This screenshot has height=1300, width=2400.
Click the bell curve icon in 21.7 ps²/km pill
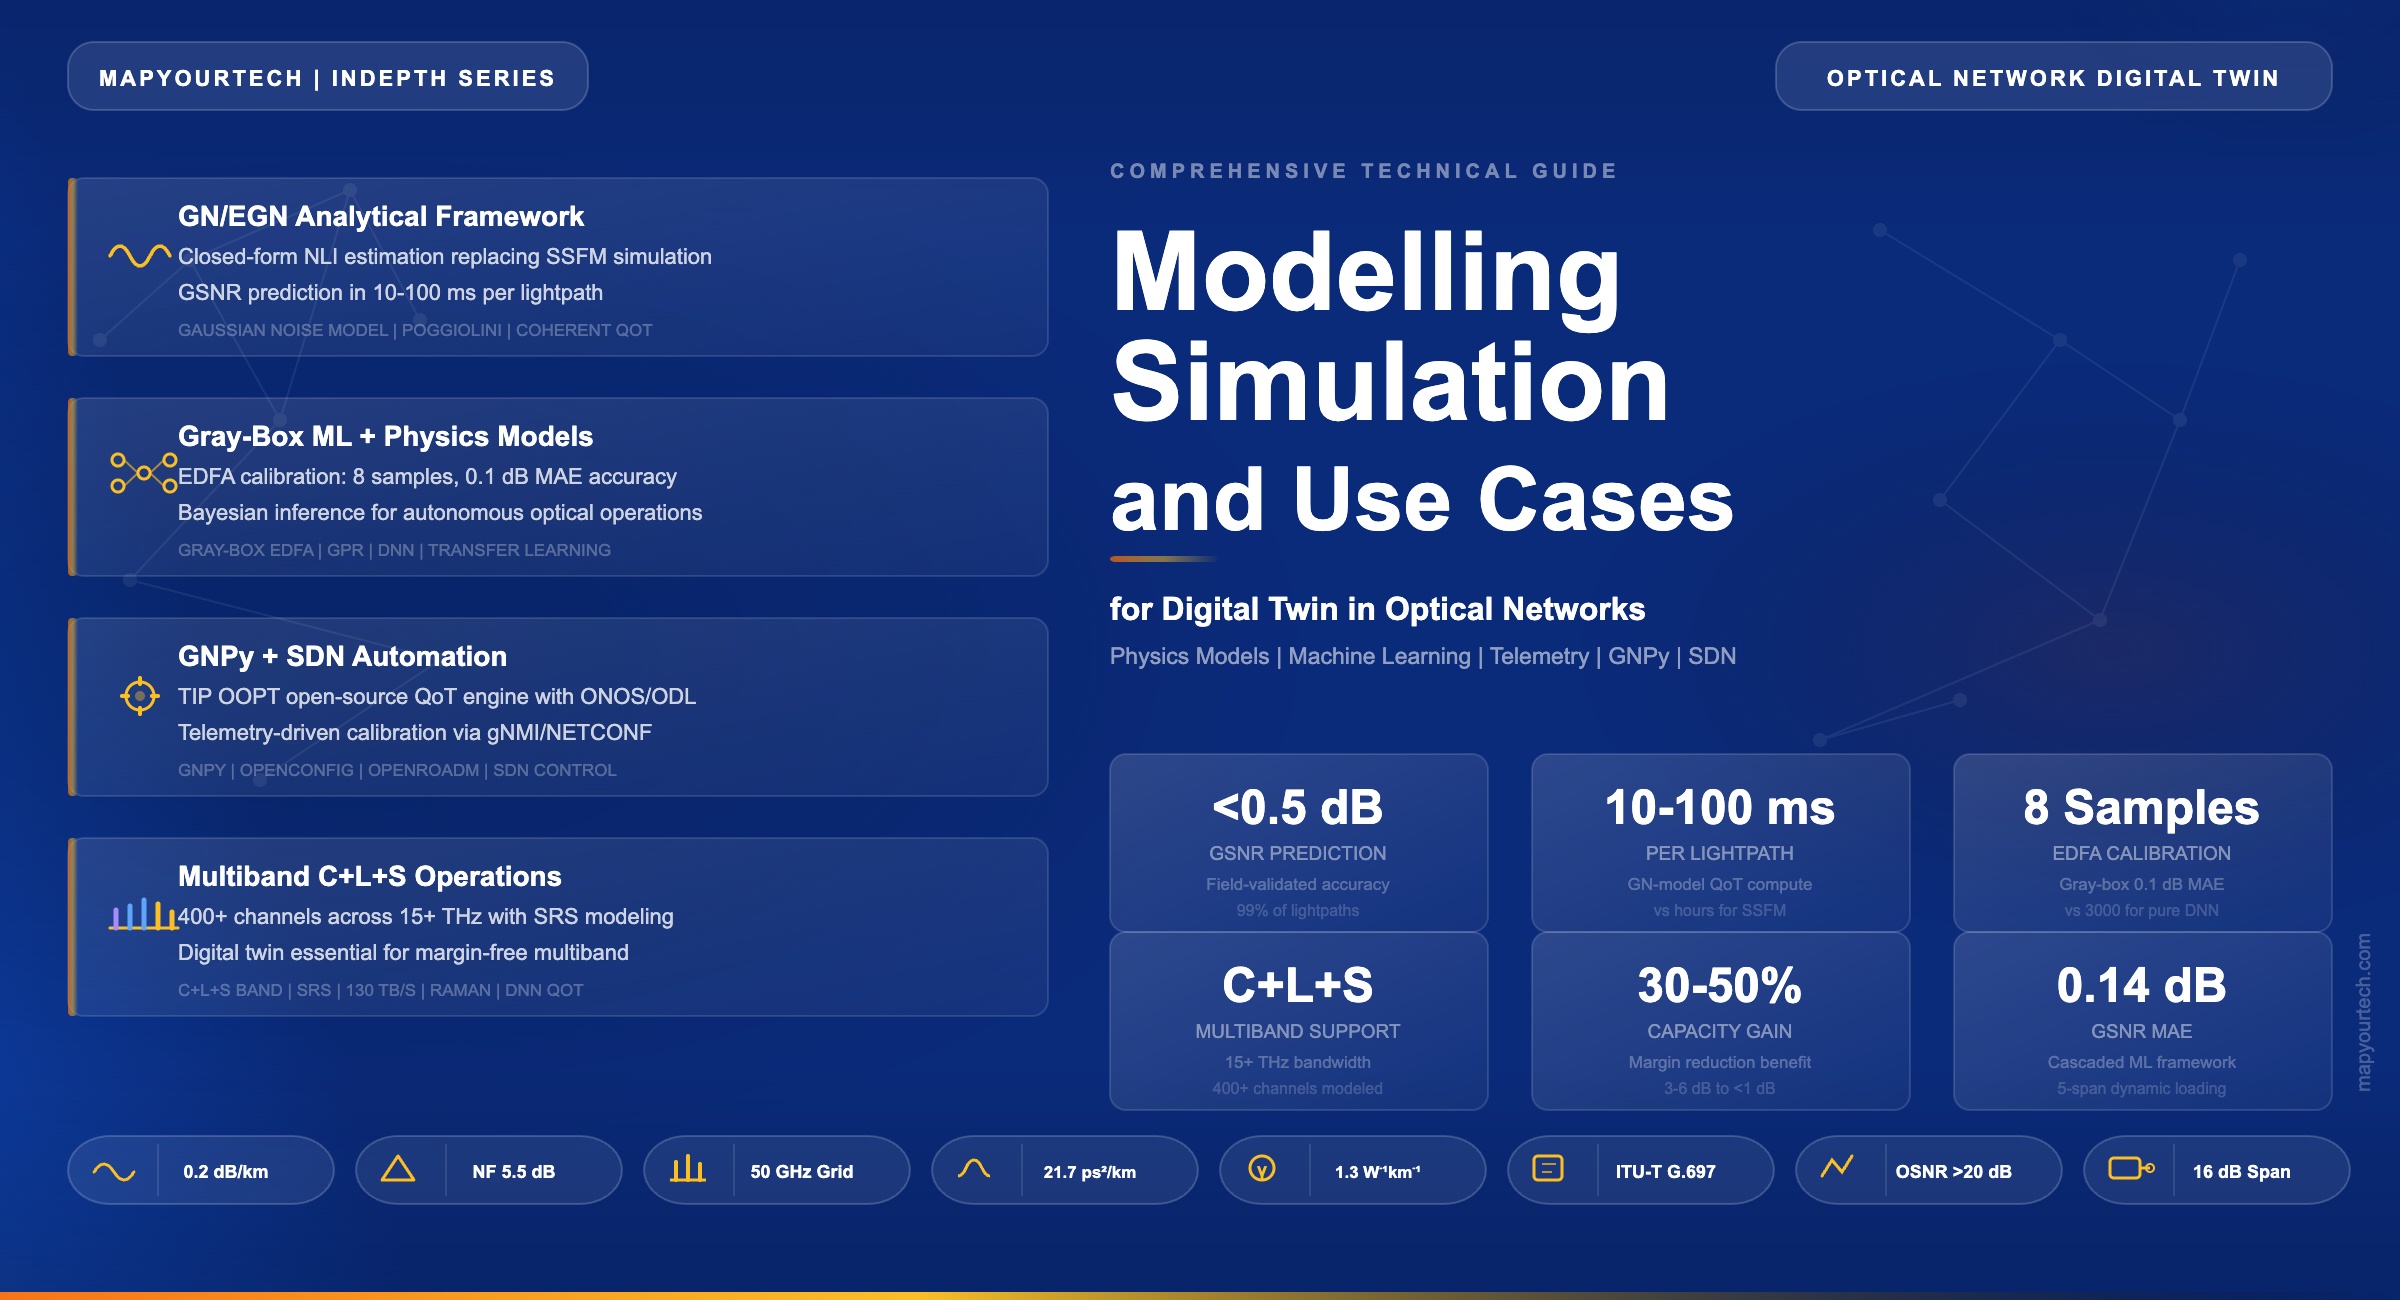click(974, 1168)
